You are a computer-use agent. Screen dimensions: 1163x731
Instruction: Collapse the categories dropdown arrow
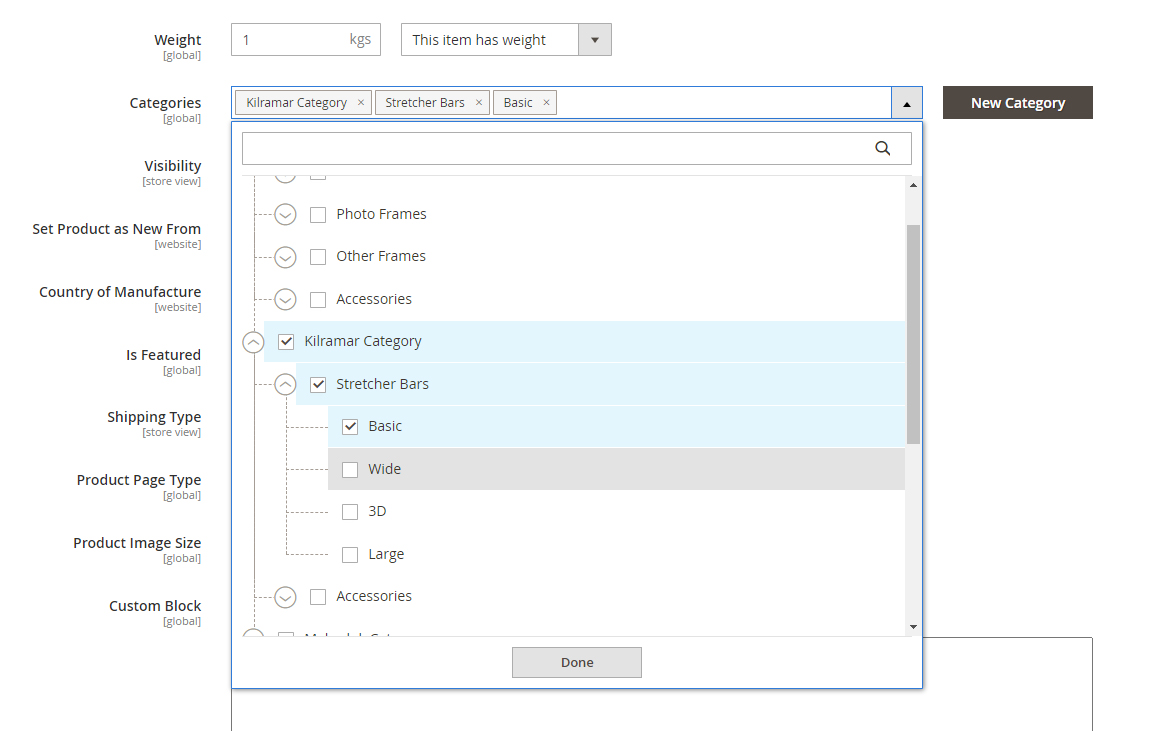click(x=906, y=103)
